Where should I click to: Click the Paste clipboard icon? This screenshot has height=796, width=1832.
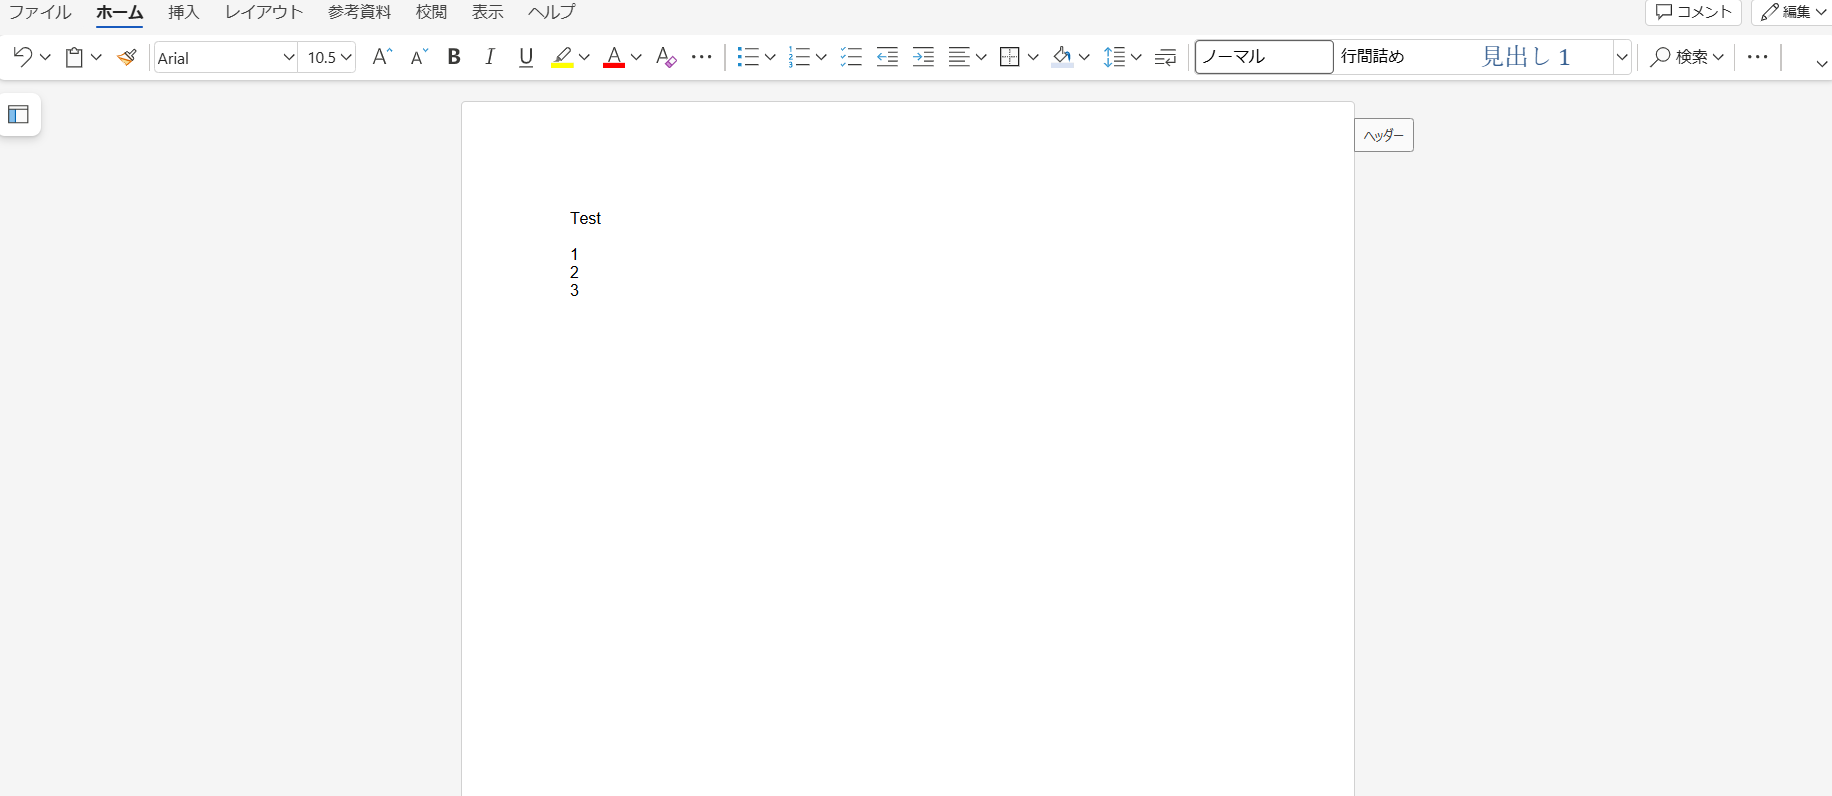click(74, 57)
